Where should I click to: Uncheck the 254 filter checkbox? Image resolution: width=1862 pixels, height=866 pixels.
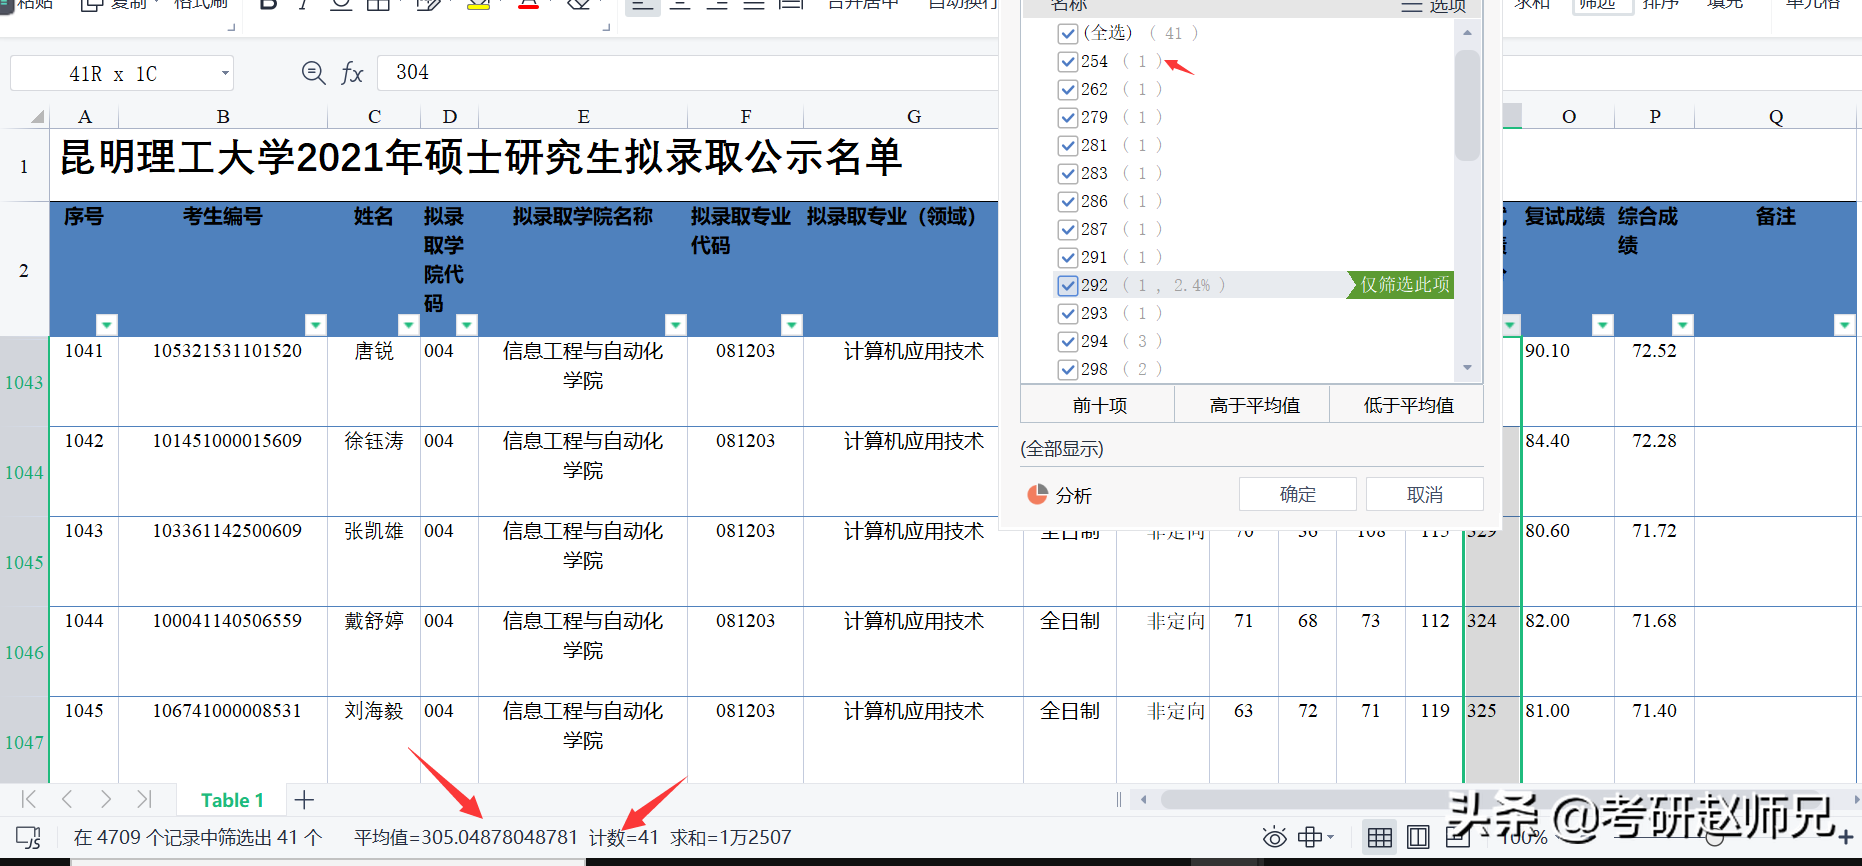1068,61
